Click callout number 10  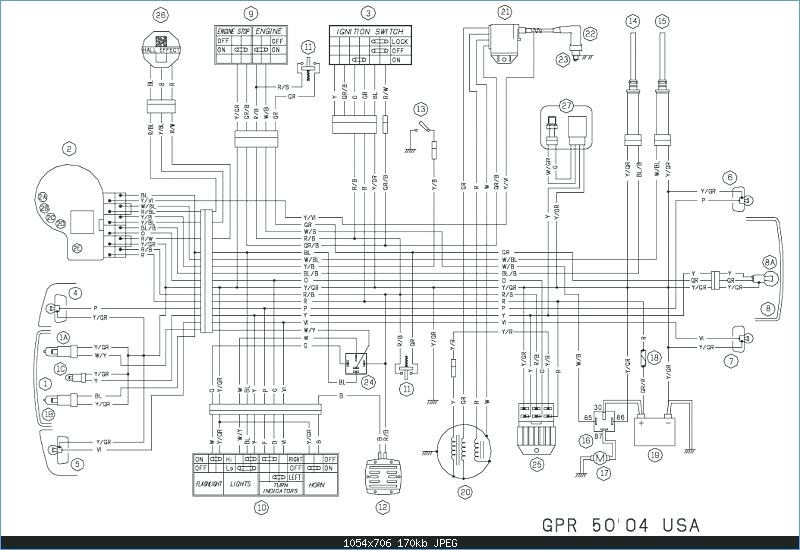pyautogui.click(x=261, y=507)
